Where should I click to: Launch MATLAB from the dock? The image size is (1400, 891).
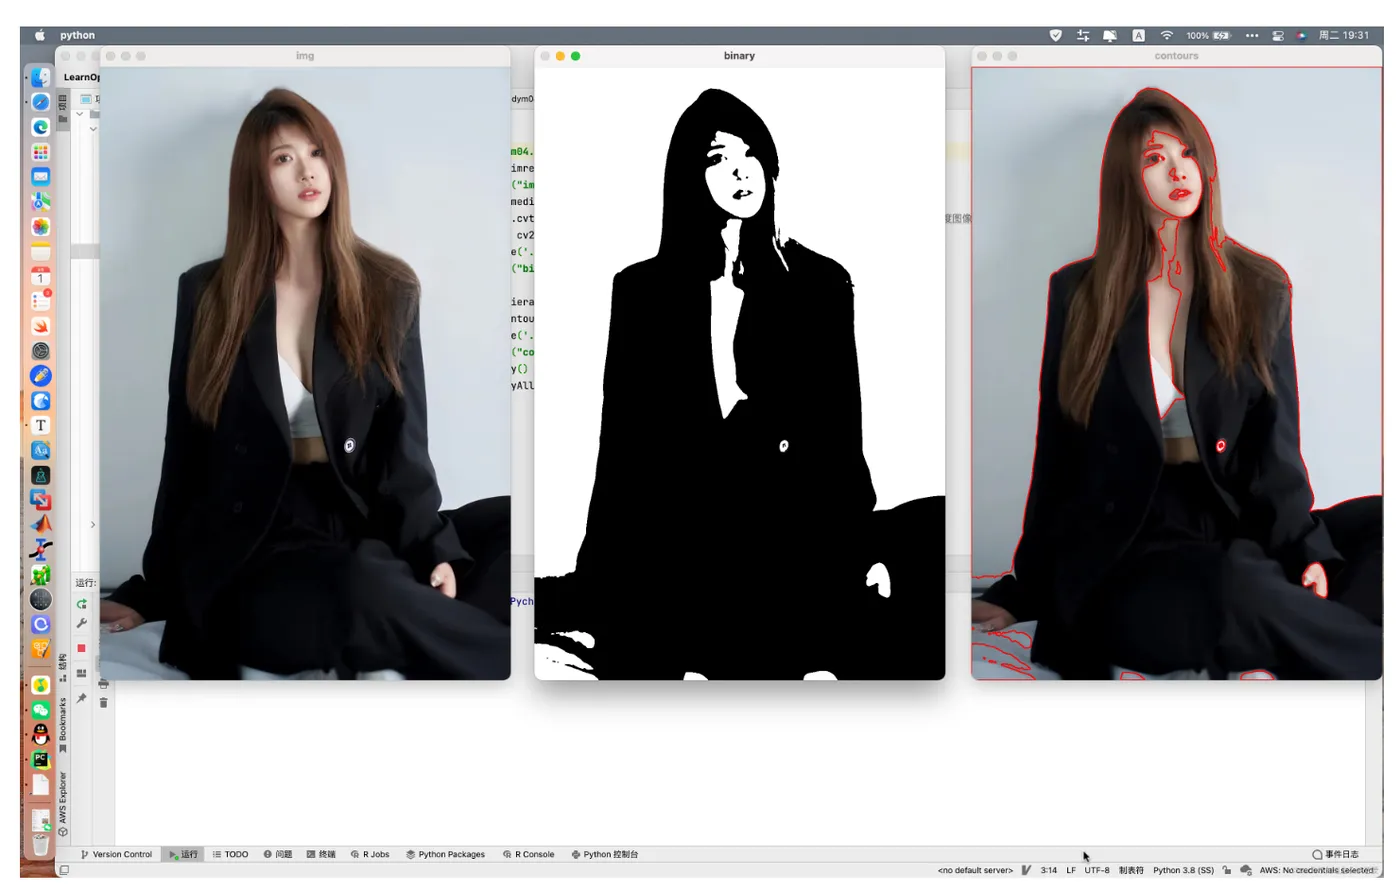click(x=40, y=525)
